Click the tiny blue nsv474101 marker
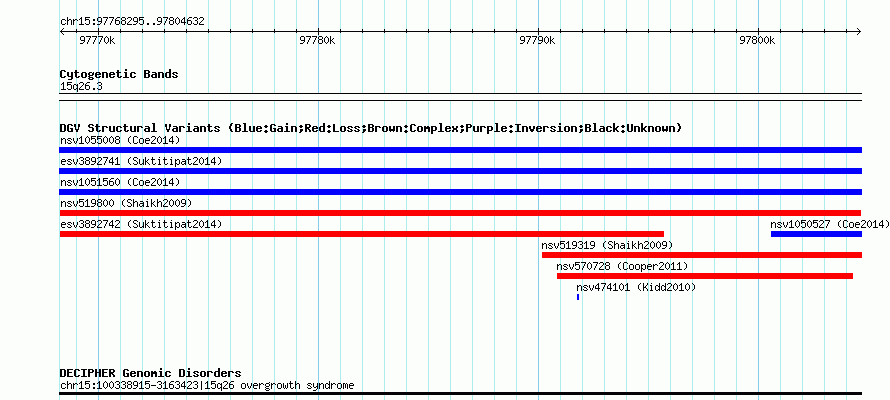This screenshot has height=400, width=890. pos(578,297)
